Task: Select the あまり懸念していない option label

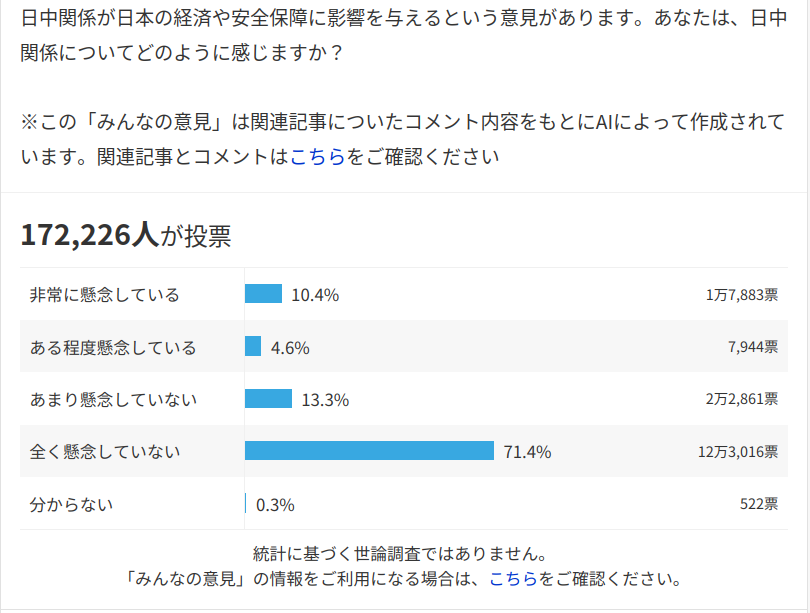Action: pos(113,399)
